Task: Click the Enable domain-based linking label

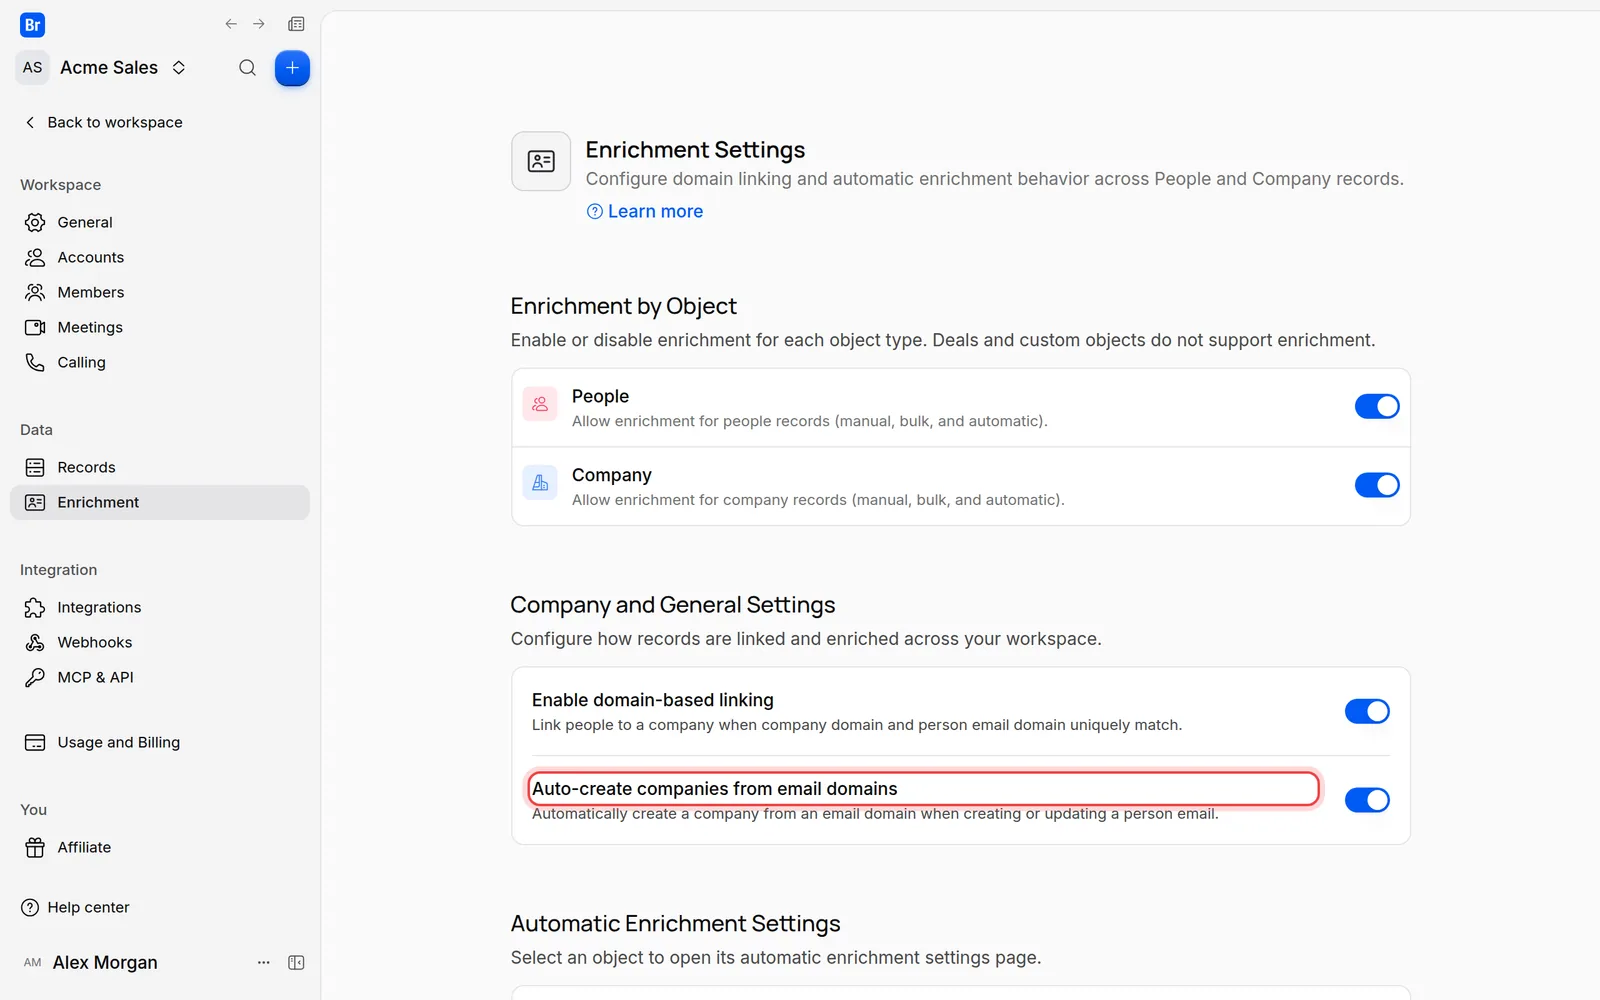Action: (x=653, y=700)
